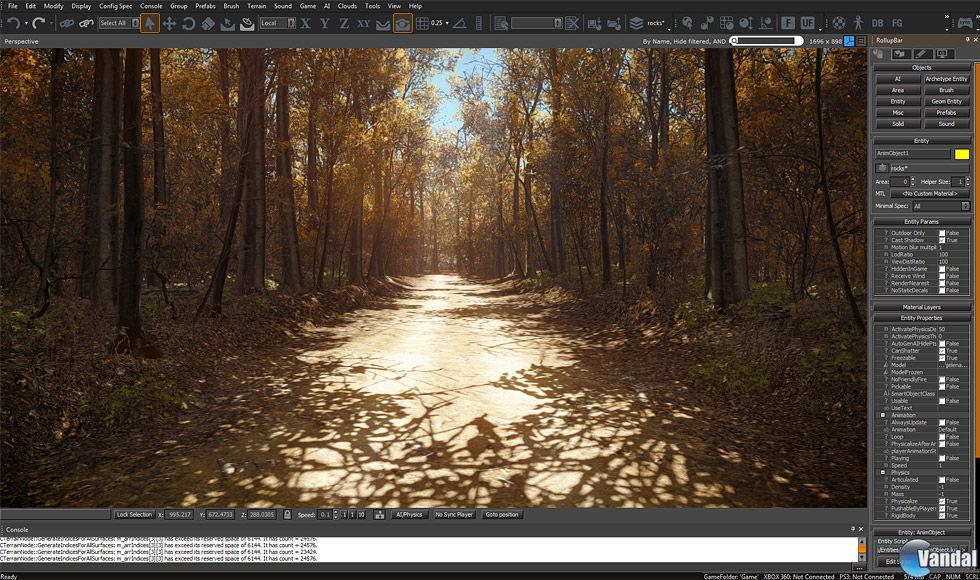Toggle the angle snap icon
980x580 pixels.
(459, 24)
